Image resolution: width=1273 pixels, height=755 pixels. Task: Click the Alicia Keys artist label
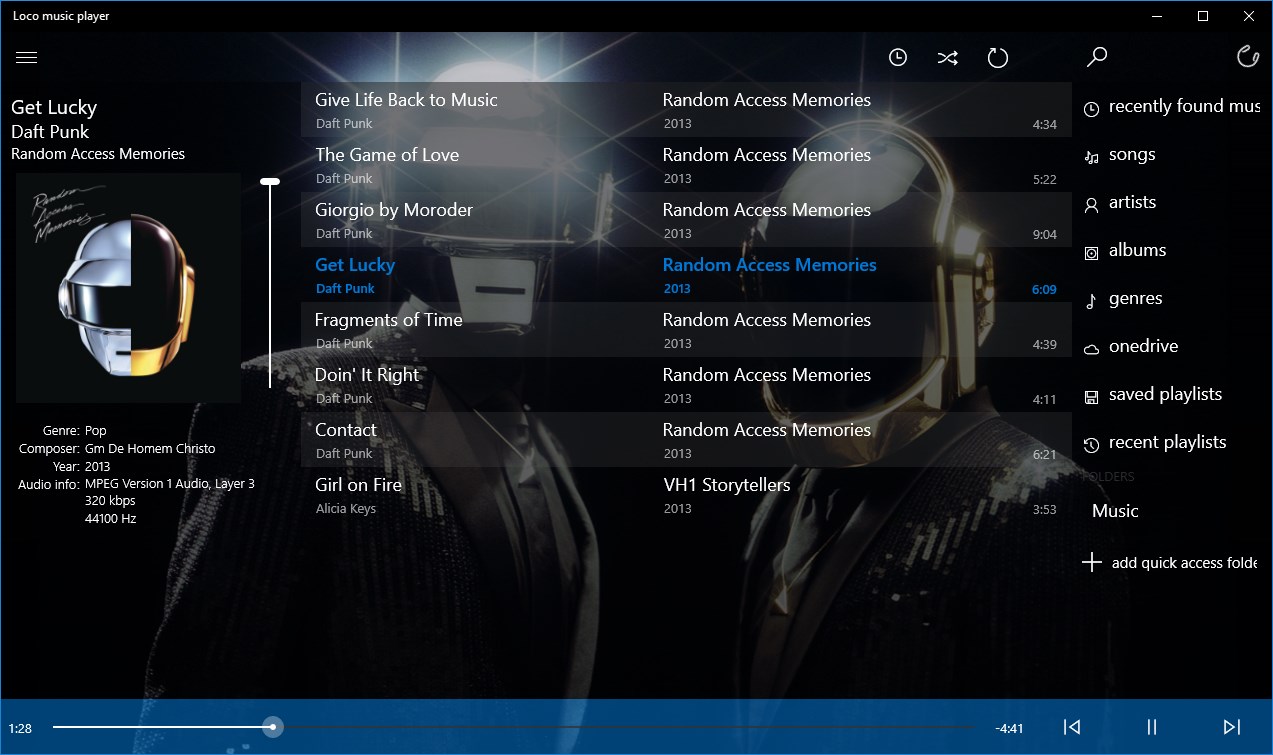346,509
